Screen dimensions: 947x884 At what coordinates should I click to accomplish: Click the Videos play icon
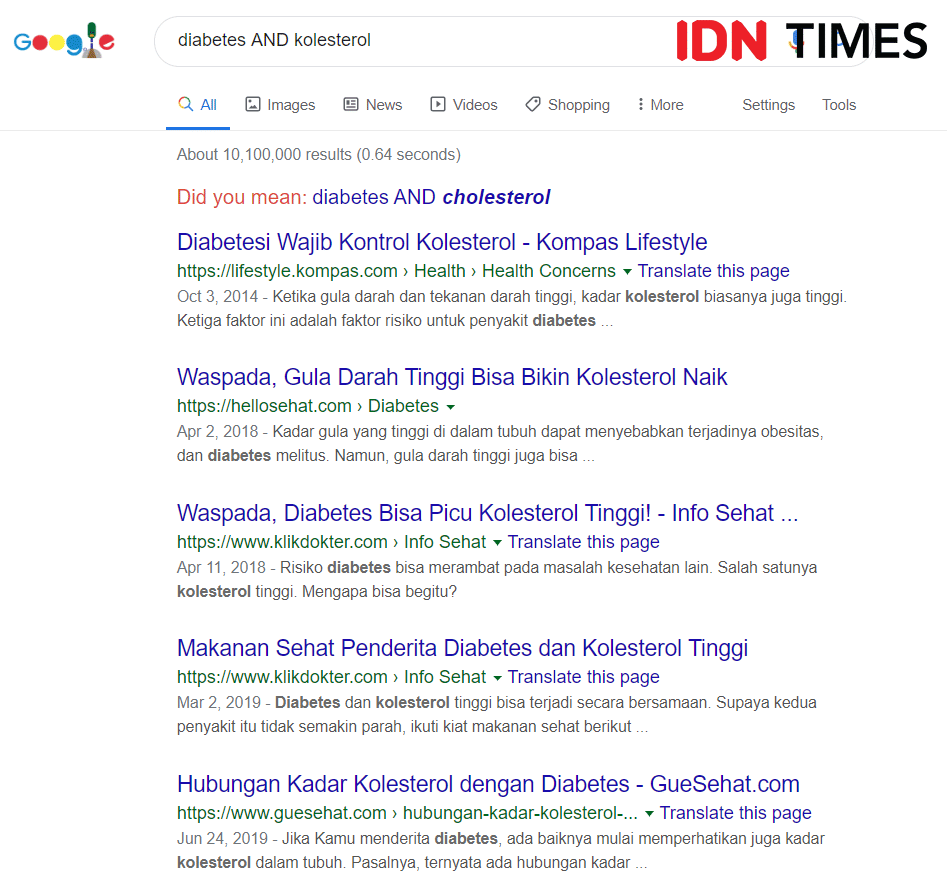[x=438, y=104]
